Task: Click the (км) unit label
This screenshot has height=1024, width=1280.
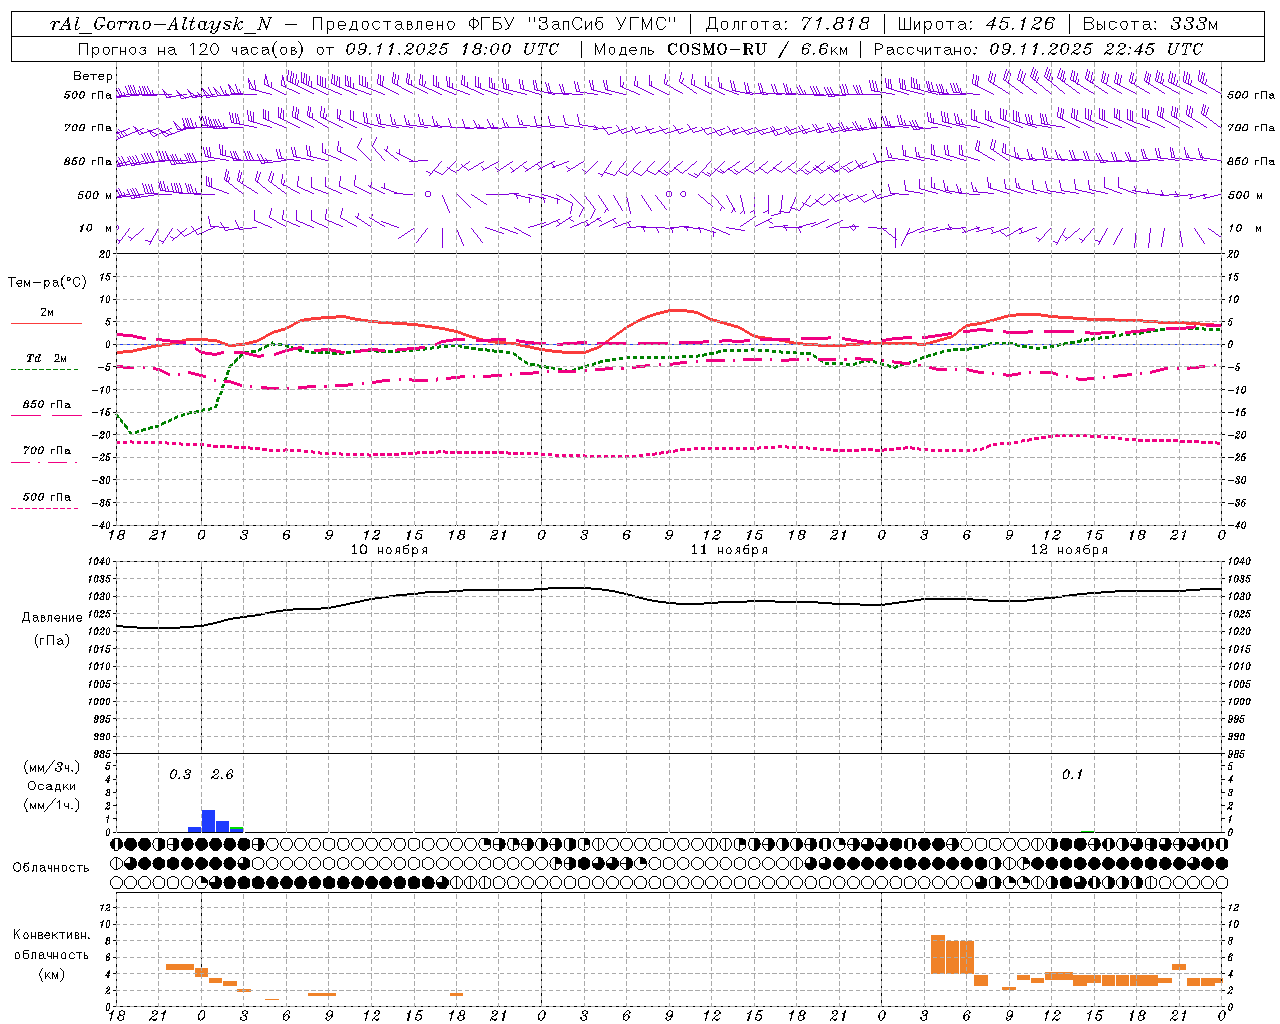Action: 52,974
